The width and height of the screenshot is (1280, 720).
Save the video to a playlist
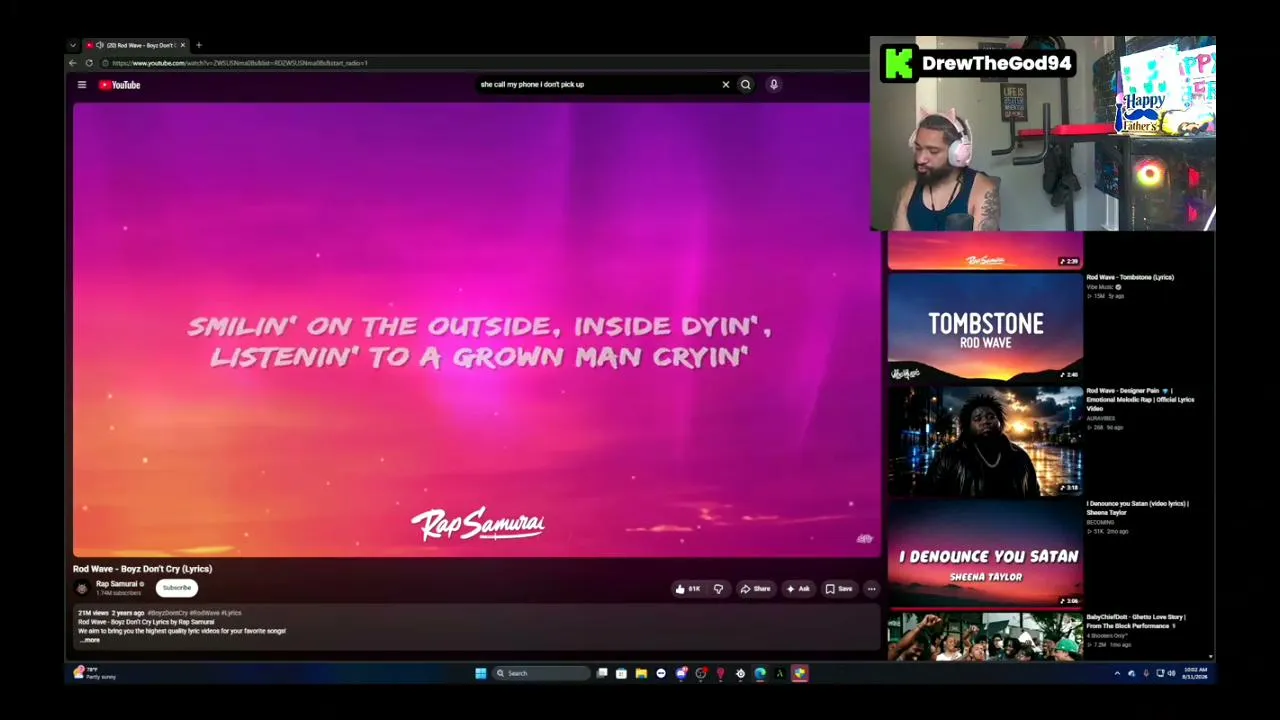pyautogui.click(x=839, y=589)
